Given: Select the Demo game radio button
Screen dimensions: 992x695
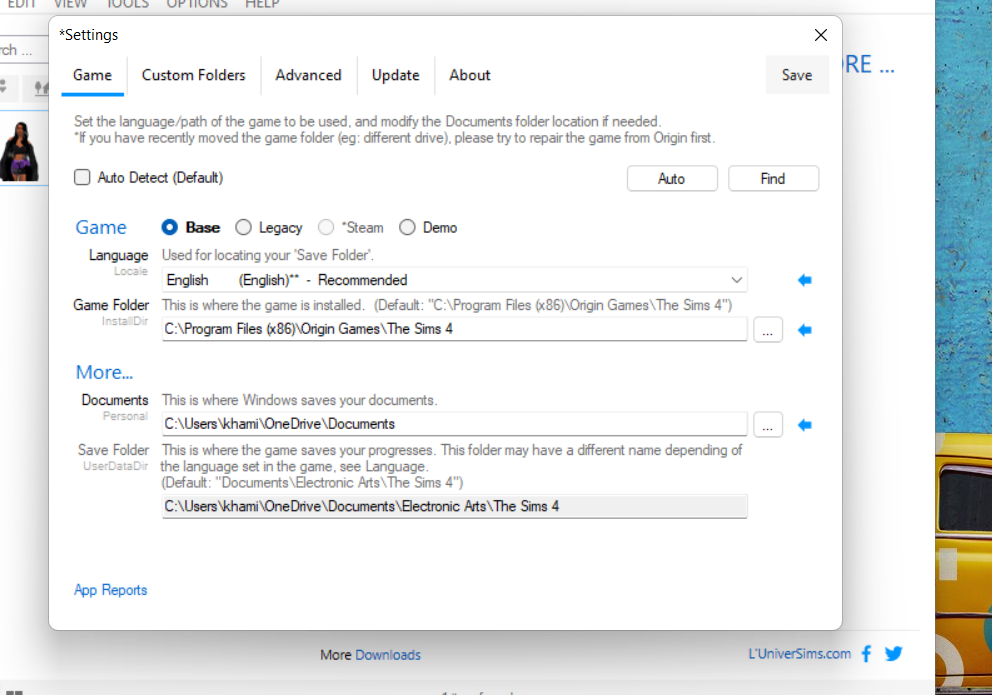Looking at the screenshot, I should point(407,227).
